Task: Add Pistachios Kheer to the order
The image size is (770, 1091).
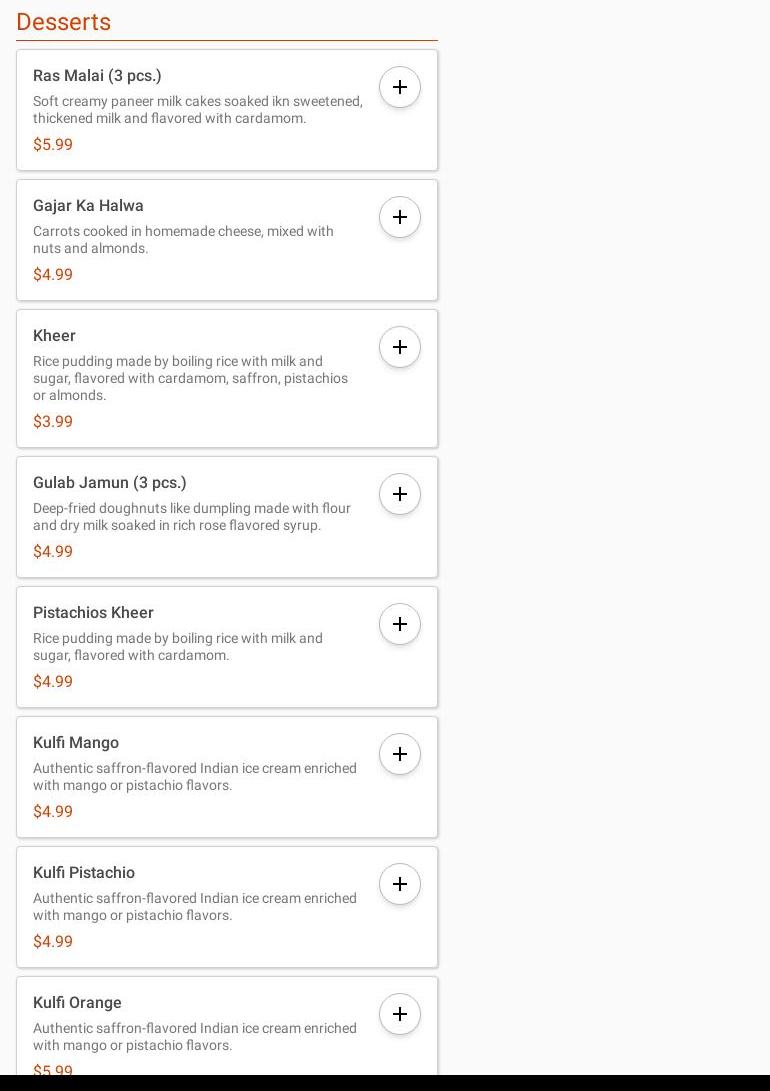Action: pyautogui.click(x=400, y=624)
